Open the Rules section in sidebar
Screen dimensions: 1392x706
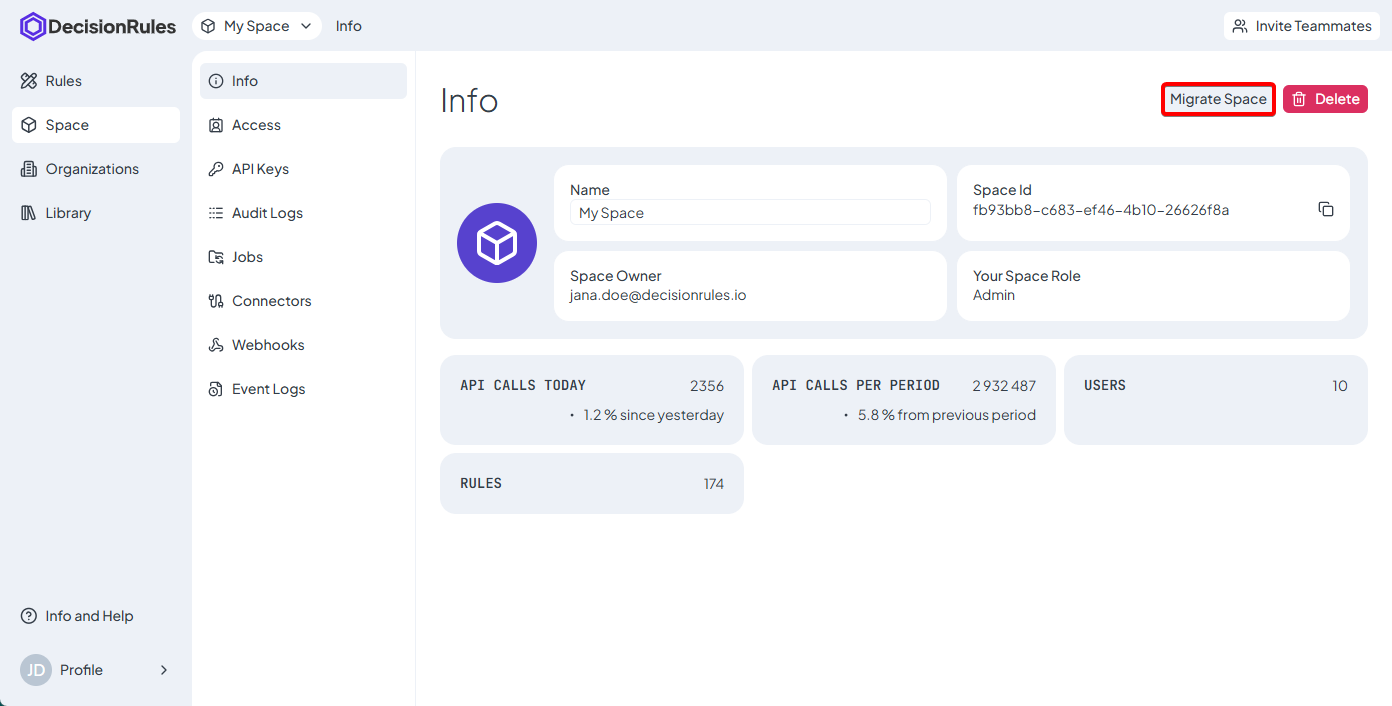click(64, 81)
